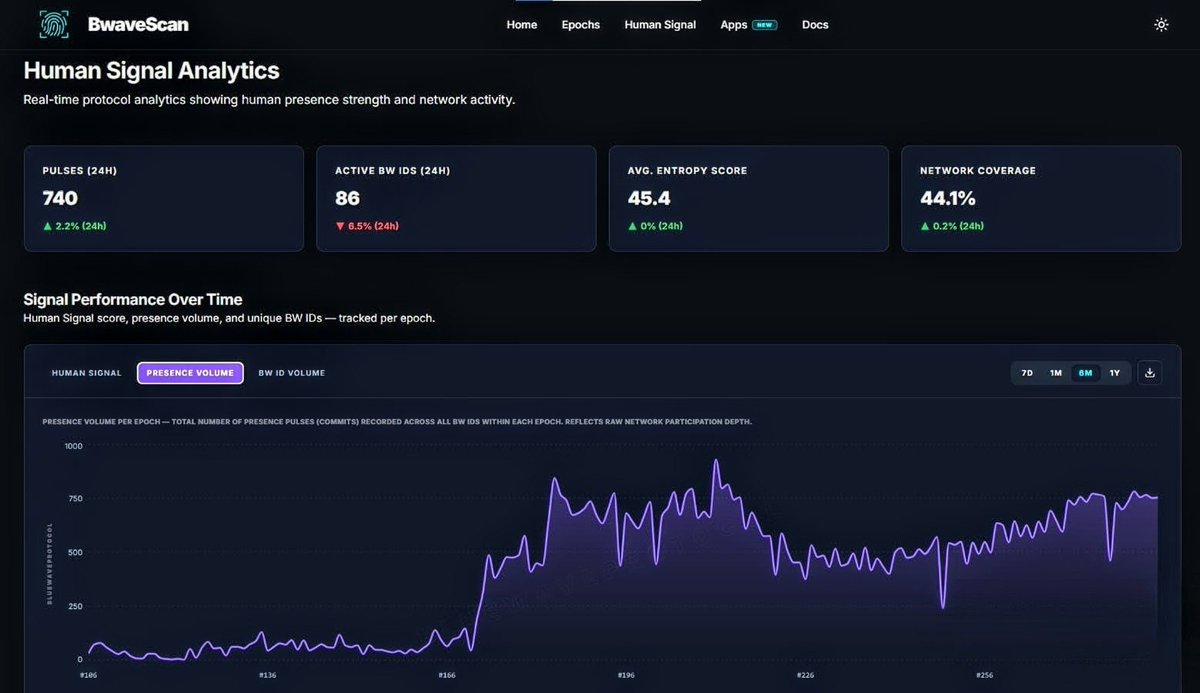Viewport: 1200px width, 693px height.
Task: Toggle the light/dark theme sun icon
Action: click(x=1161, y=25)
